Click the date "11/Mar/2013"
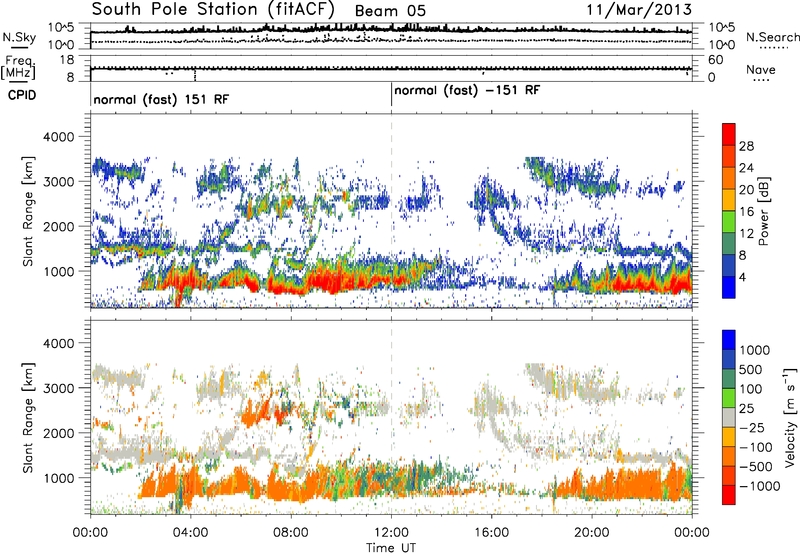The width and height of the screenshot is (800, 554). click(639, 9)
